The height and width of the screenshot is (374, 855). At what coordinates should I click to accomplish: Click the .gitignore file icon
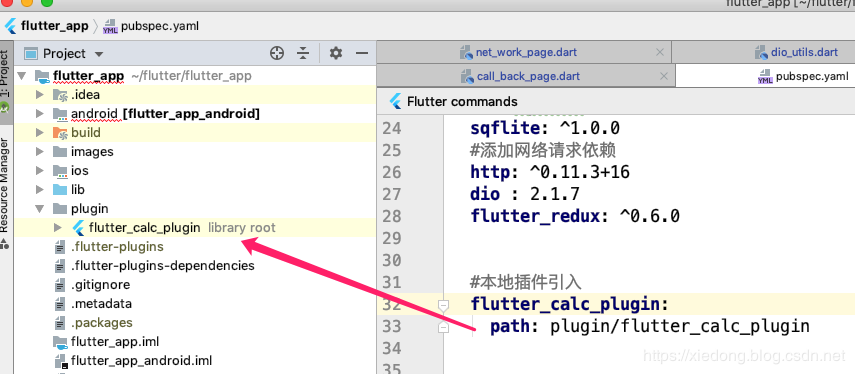tap(60, 285)
